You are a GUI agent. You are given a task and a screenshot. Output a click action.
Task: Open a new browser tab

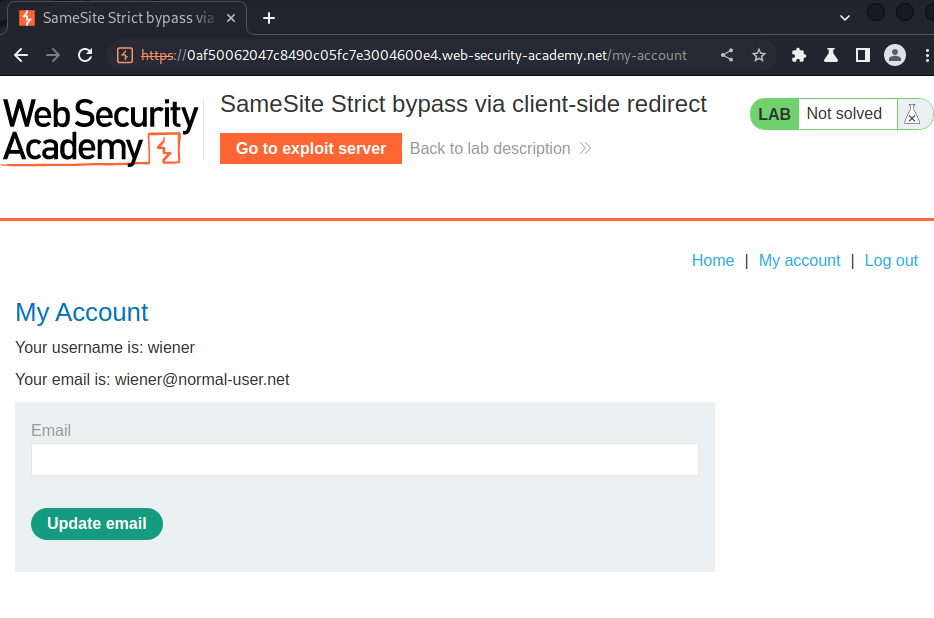click(269, 18)
